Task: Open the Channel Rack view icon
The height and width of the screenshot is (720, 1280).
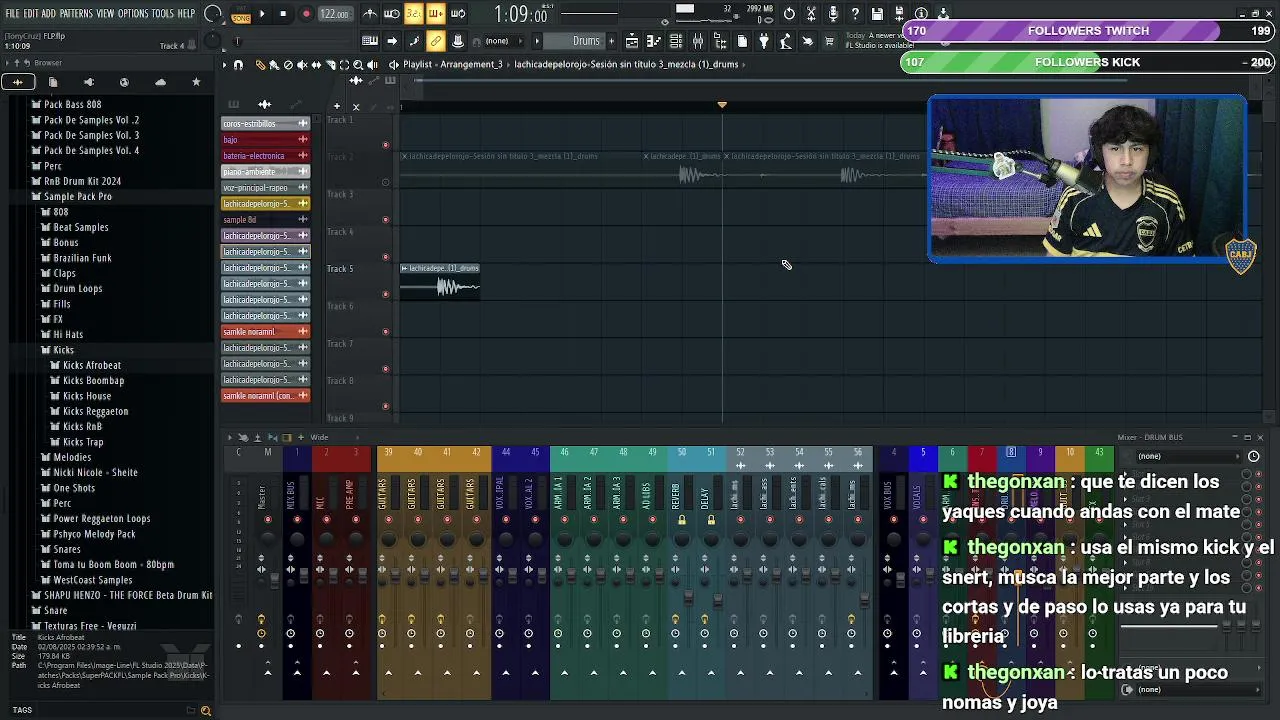Action: 676,41
